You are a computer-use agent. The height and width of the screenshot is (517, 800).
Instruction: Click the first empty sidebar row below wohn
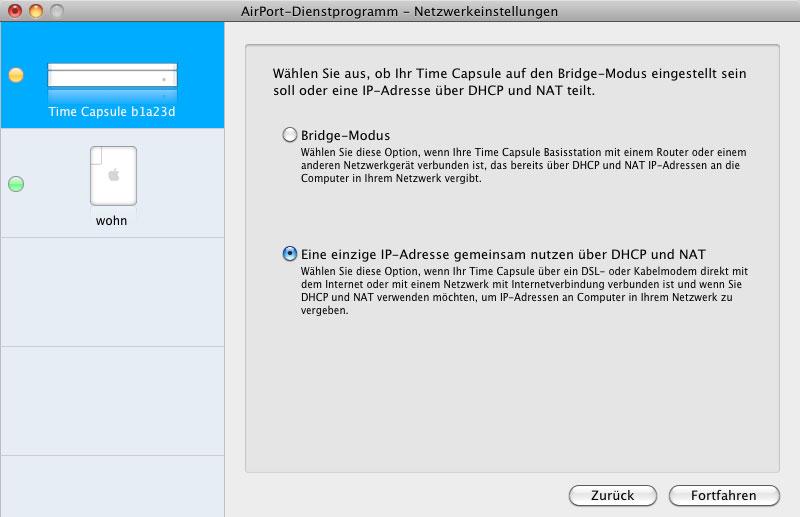coord(112,292)
